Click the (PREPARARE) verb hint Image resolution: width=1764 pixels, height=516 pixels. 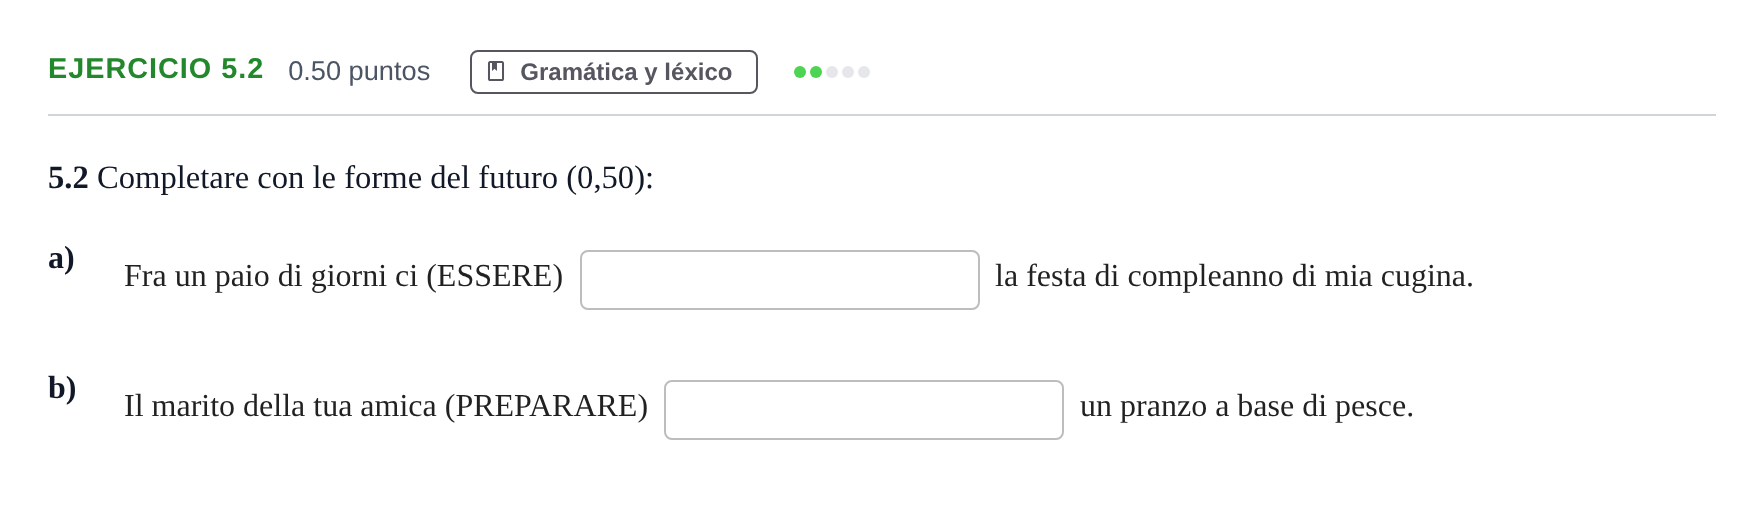(546, 406)
